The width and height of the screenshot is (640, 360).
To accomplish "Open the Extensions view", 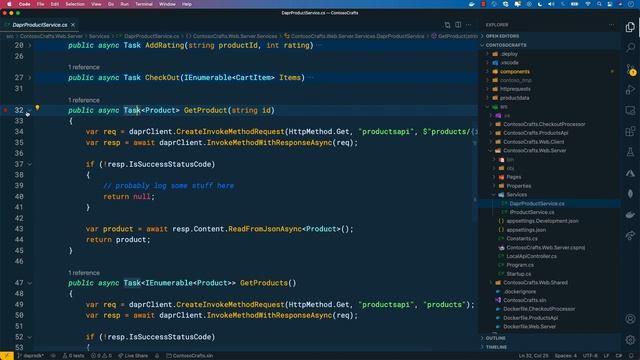I will (x=630, y=131).
